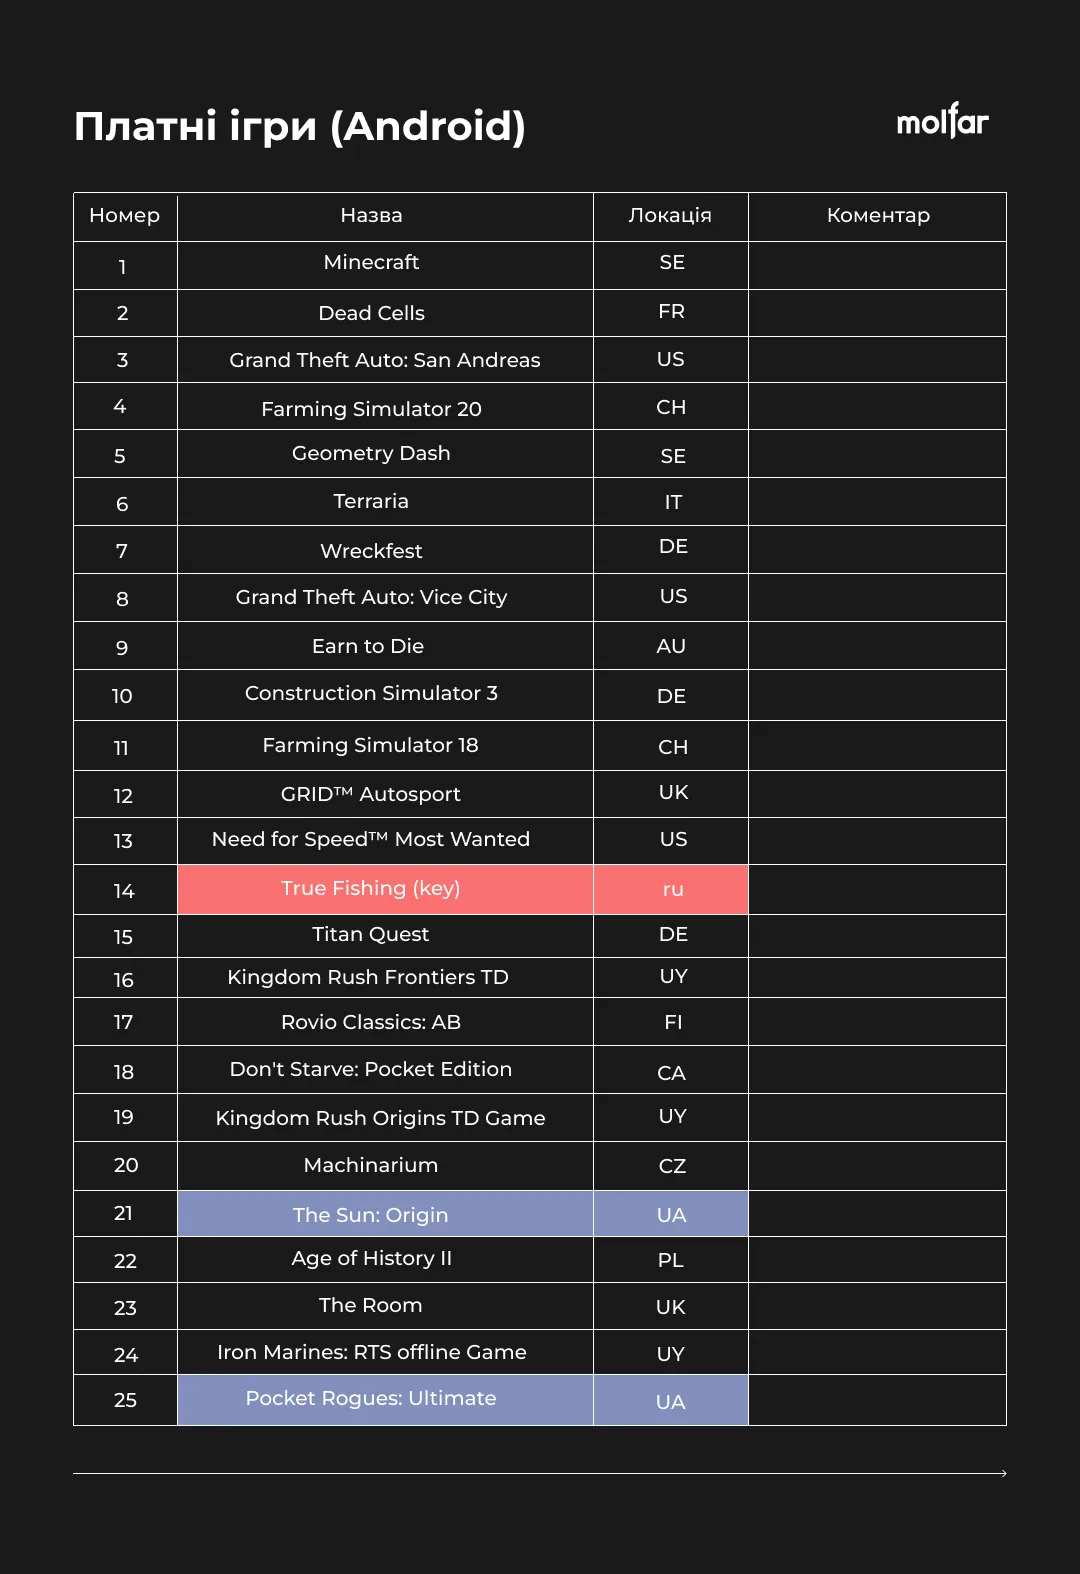This screenshot has height=1574, width=1080.
Task: Click "Grand Theft Auto: San Andreas" entry
Action: tap(385, 360)
